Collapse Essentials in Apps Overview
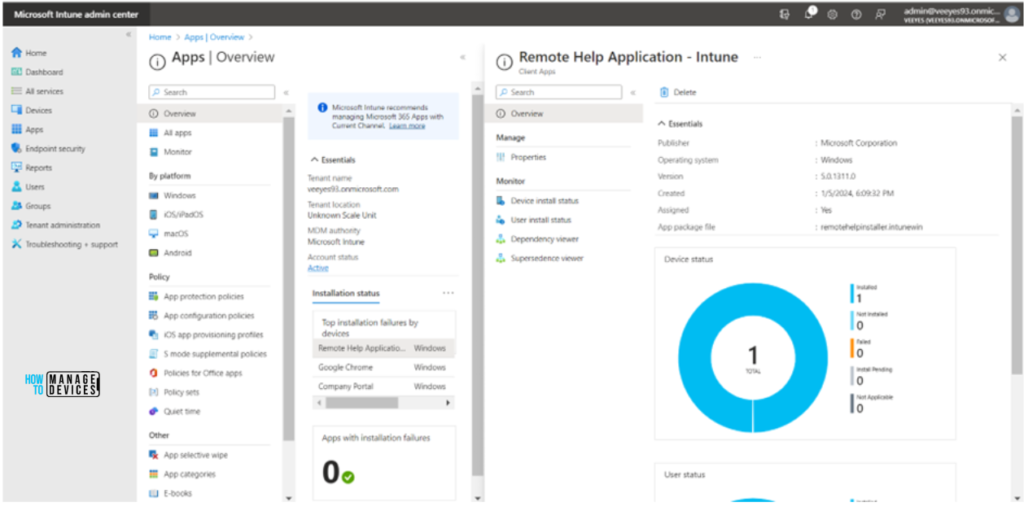 (x=333, y=159)
